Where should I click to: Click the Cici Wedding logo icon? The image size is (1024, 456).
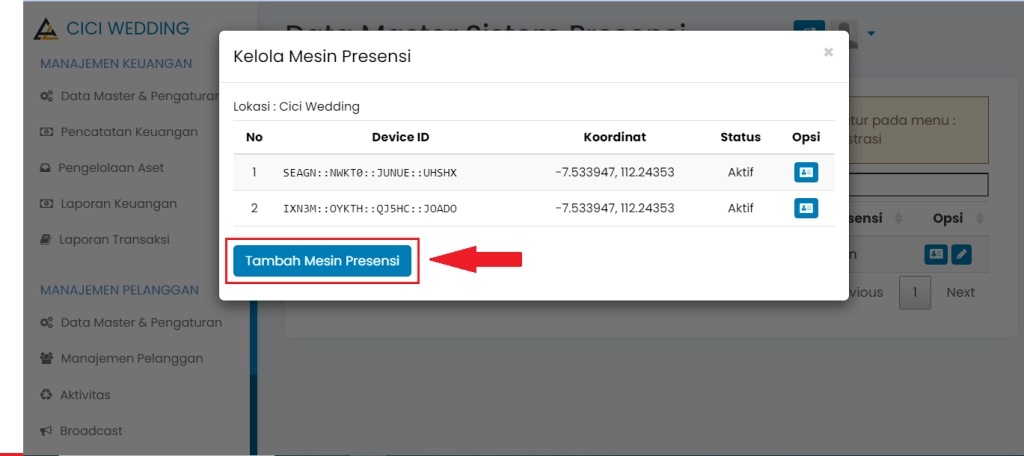tap(46, 29)
